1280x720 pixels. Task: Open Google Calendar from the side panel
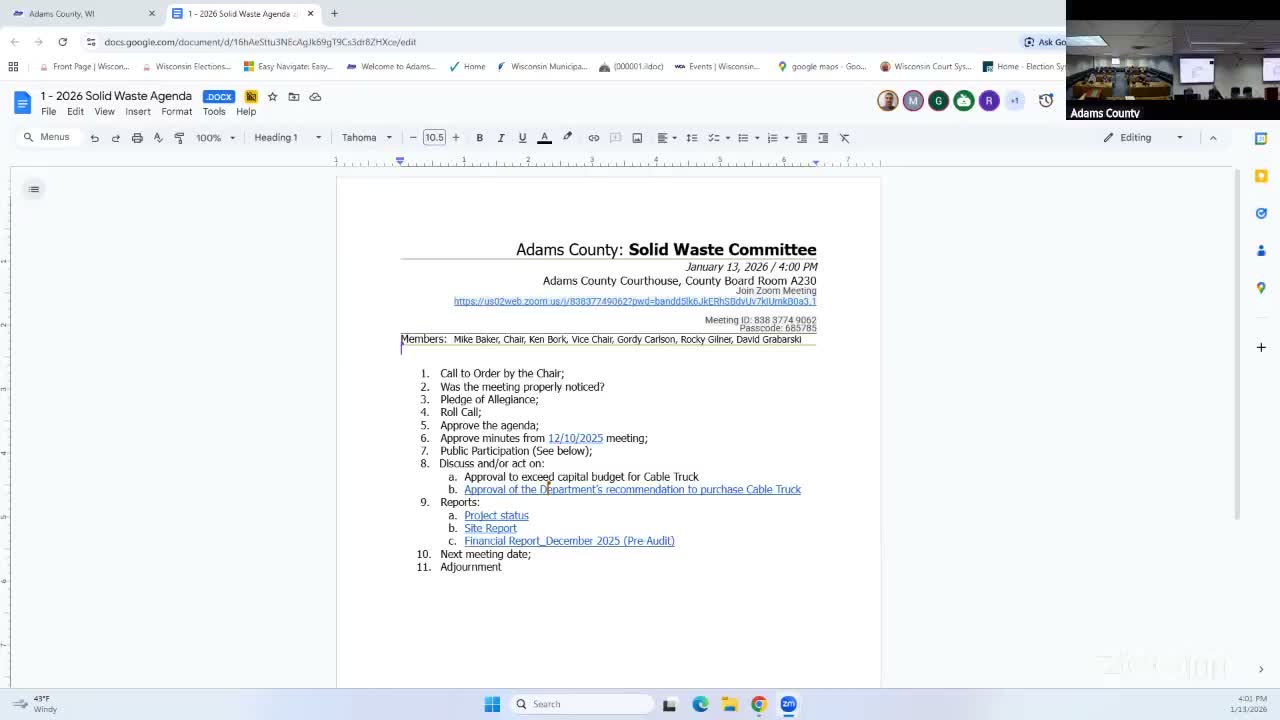(x=1261, y=140)
